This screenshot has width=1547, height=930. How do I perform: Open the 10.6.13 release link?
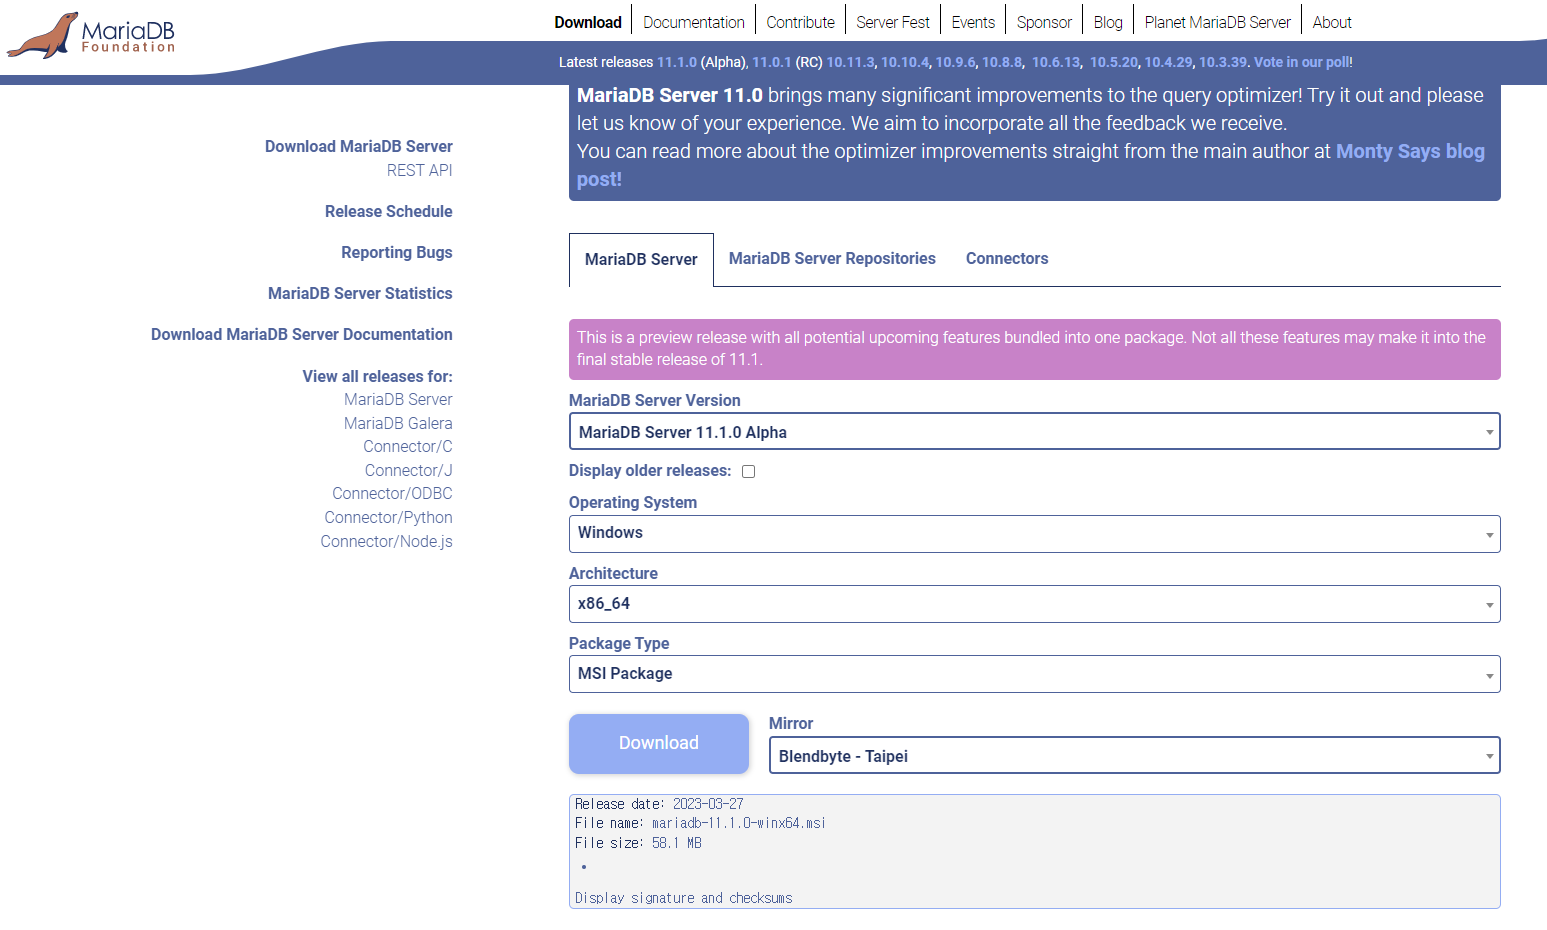point(1056,62)
